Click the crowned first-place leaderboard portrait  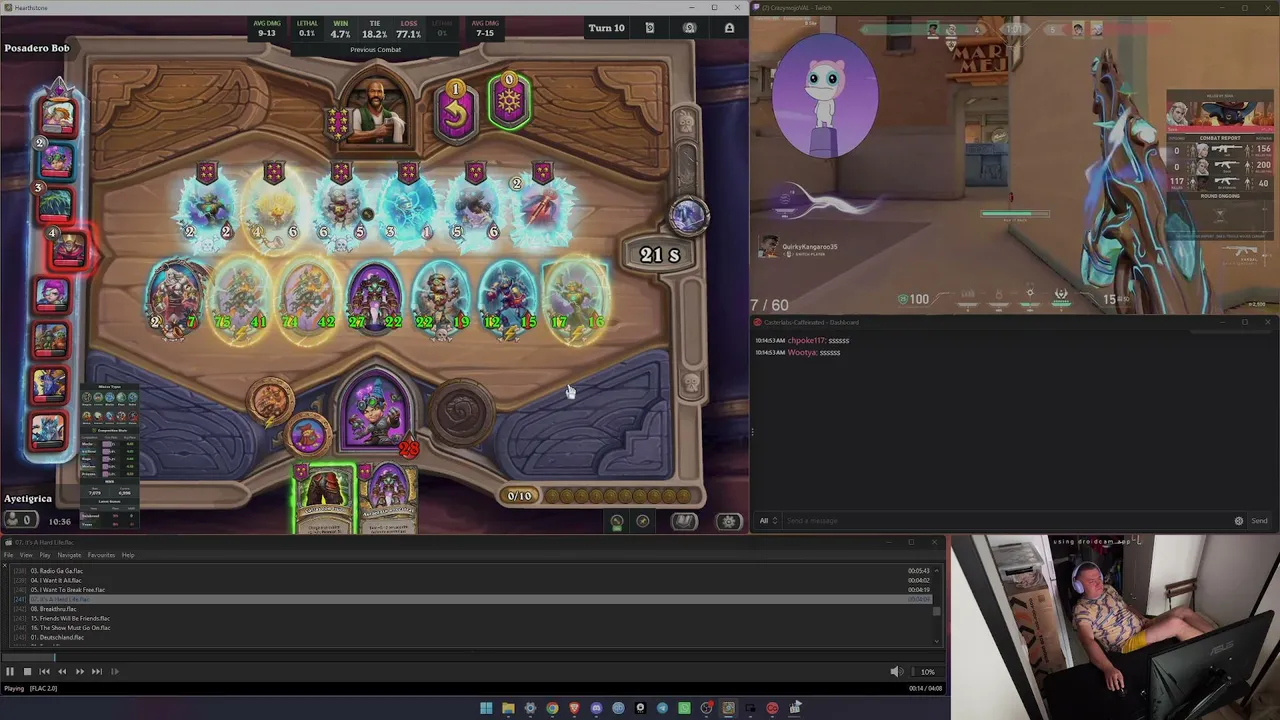tap(58, 115)
